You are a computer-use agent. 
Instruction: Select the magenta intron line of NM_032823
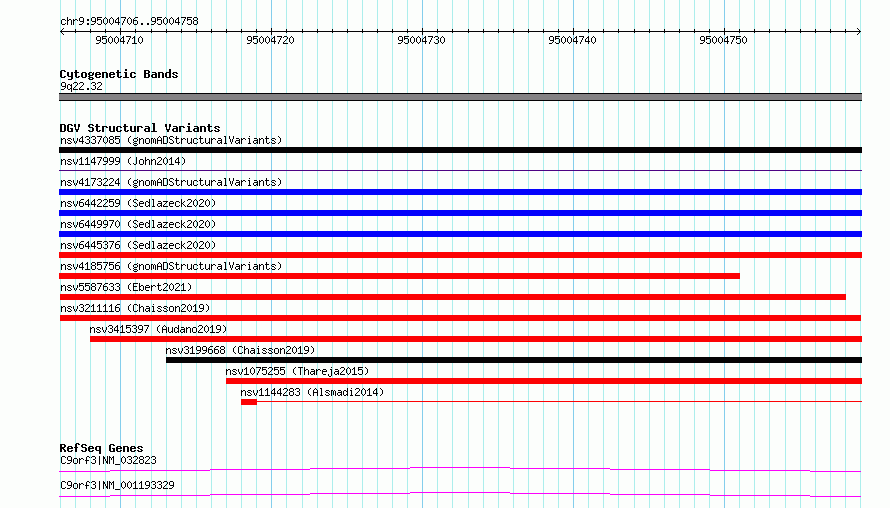(460, 469)
